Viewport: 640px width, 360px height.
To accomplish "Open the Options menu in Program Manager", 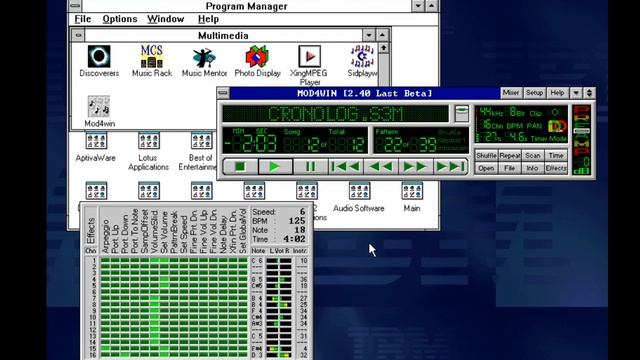I will (120, 19).
